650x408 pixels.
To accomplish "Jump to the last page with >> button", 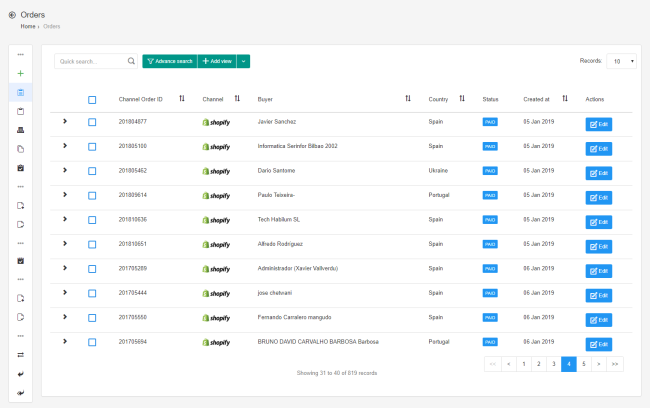I will point(615,365).
